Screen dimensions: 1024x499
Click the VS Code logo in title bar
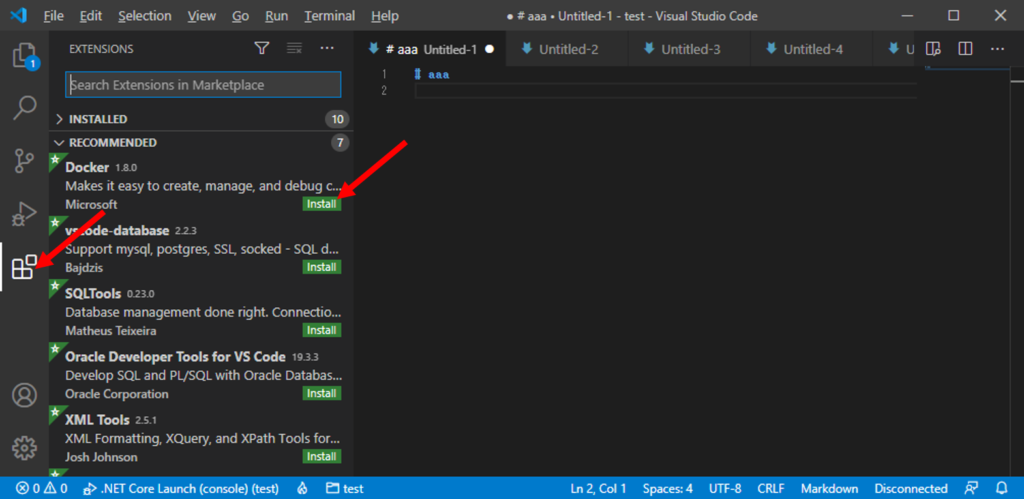18,16
